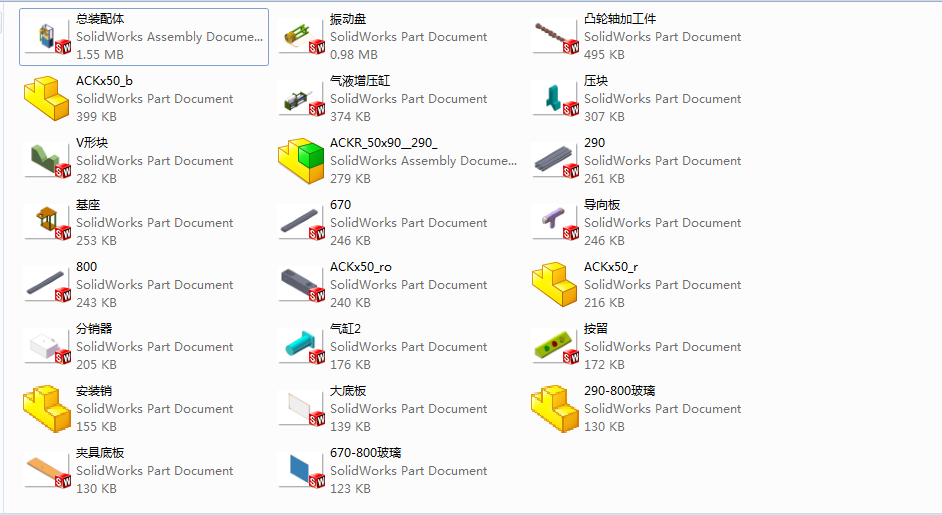Select the ACKx50_ro part icon

point(301,285)
